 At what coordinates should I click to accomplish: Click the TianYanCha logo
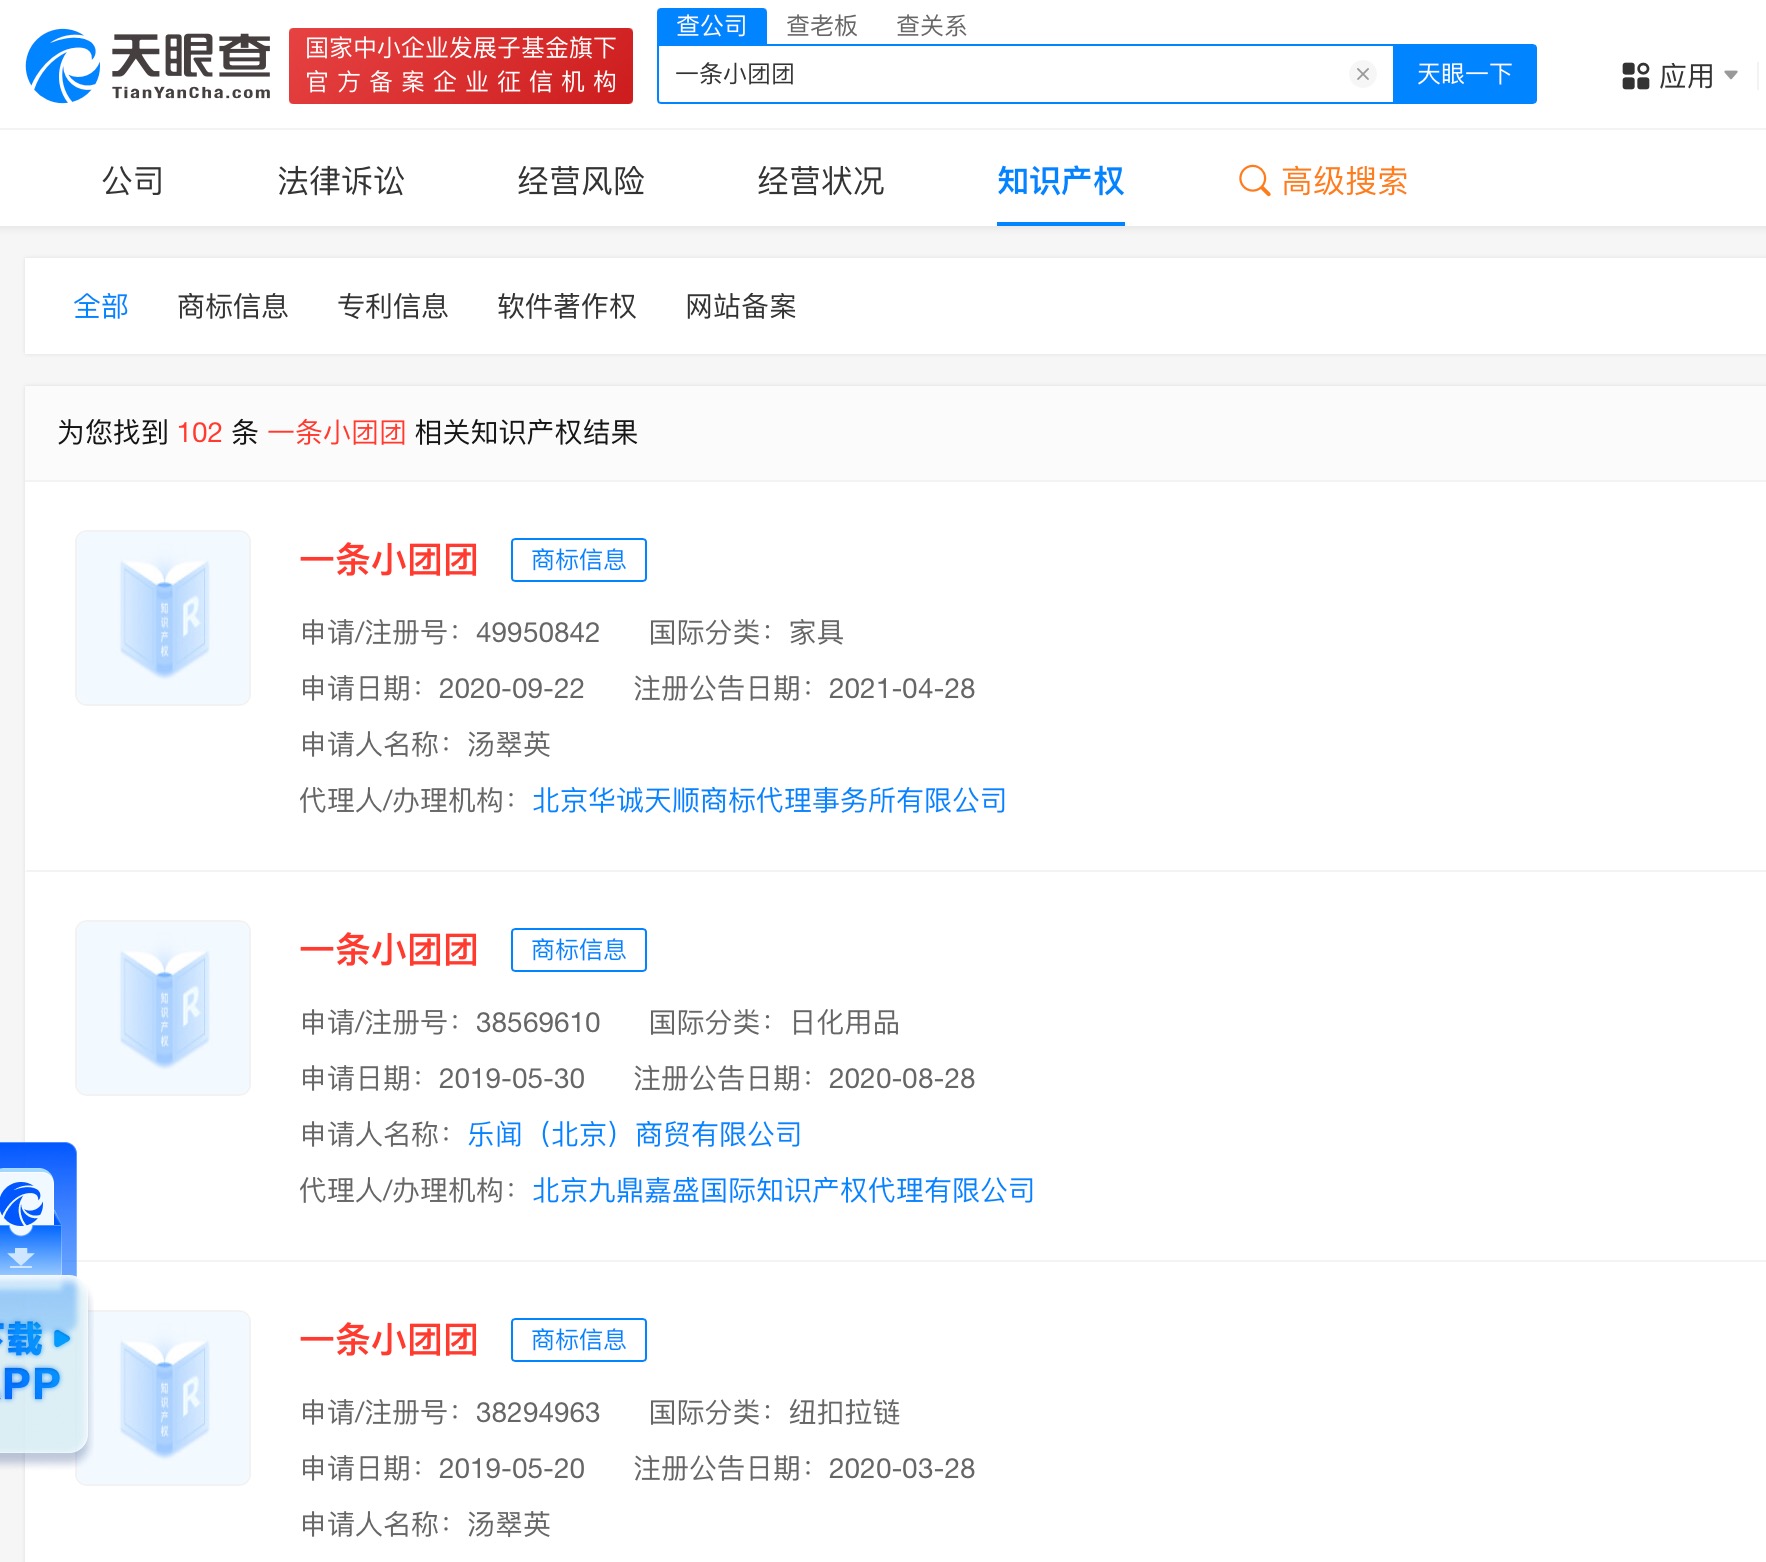pyautogui.click(x=148, y=66)
